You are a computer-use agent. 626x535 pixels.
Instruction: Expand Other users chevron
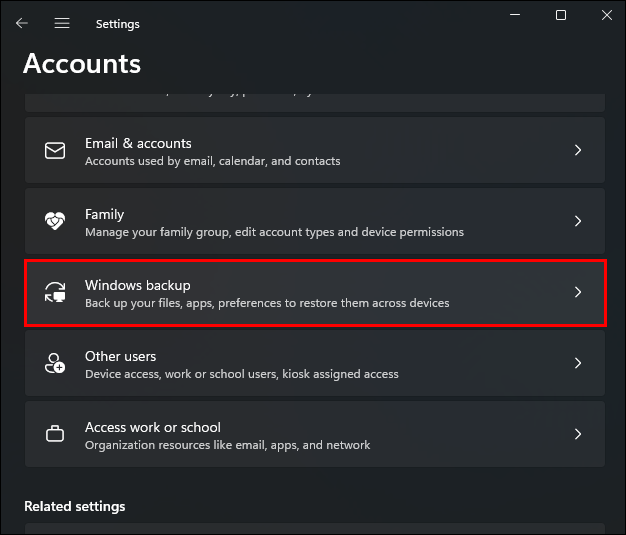578,364
